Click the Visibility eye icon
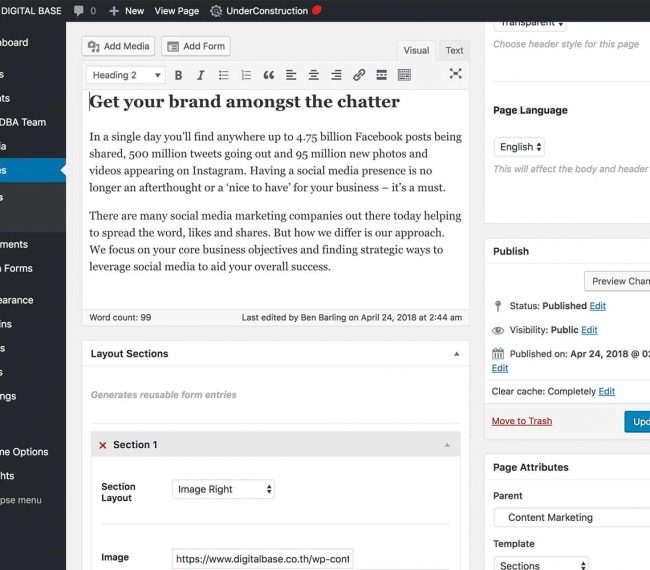The height and width of the screenshot is (570, 650). 498,330
